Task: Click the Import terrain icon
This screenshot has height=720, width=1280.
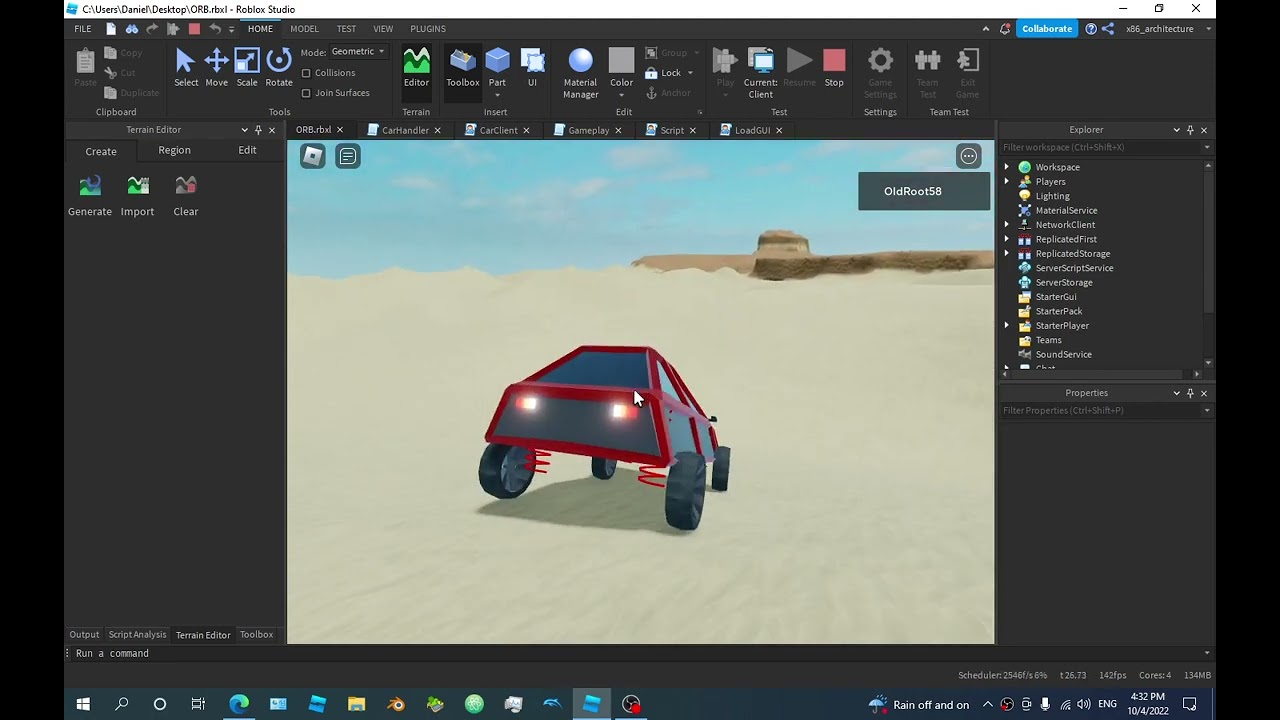Action: coord(138,195)
